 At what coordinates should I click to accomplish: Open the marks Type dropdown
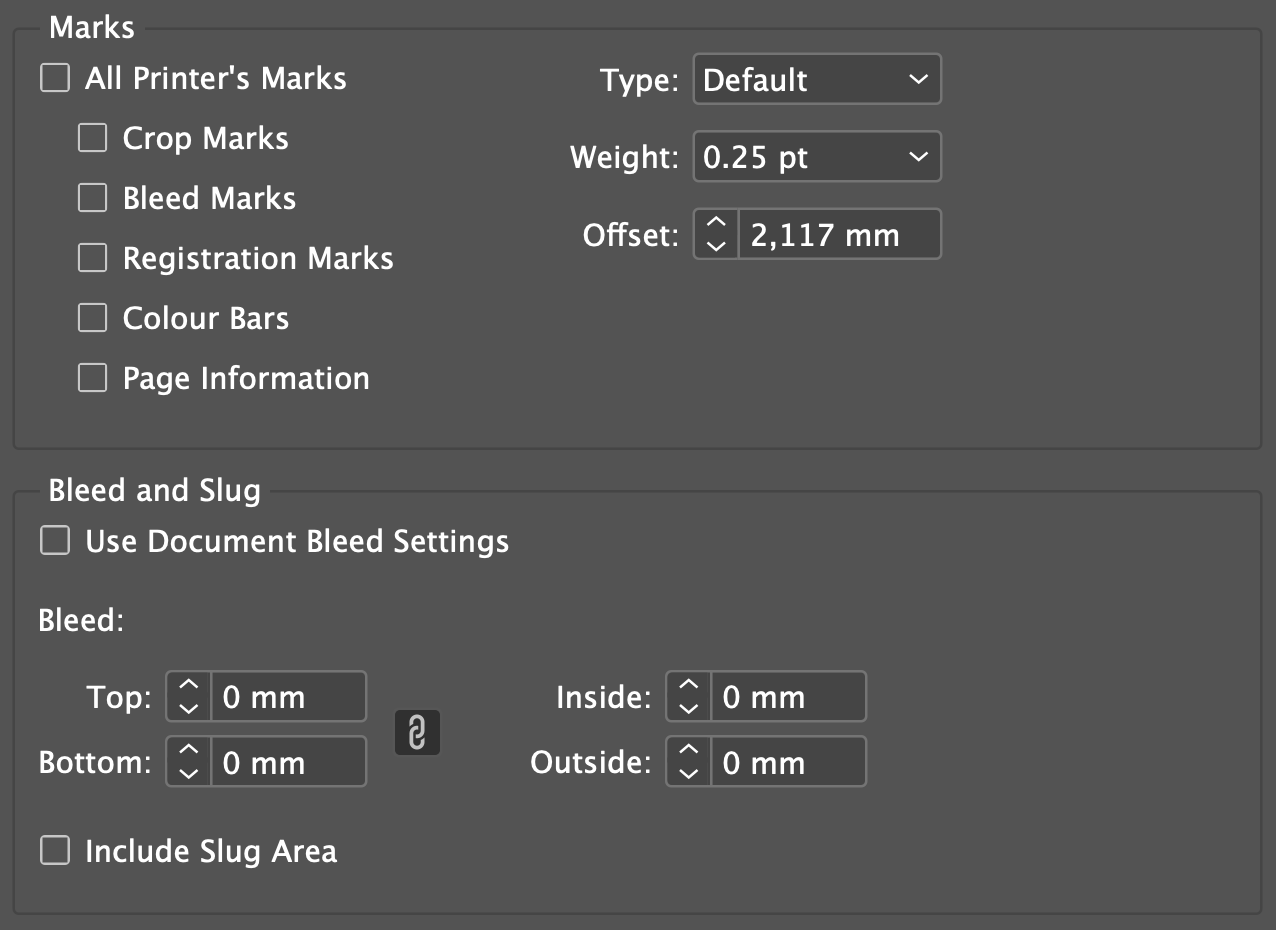click(x=817, y=80)
